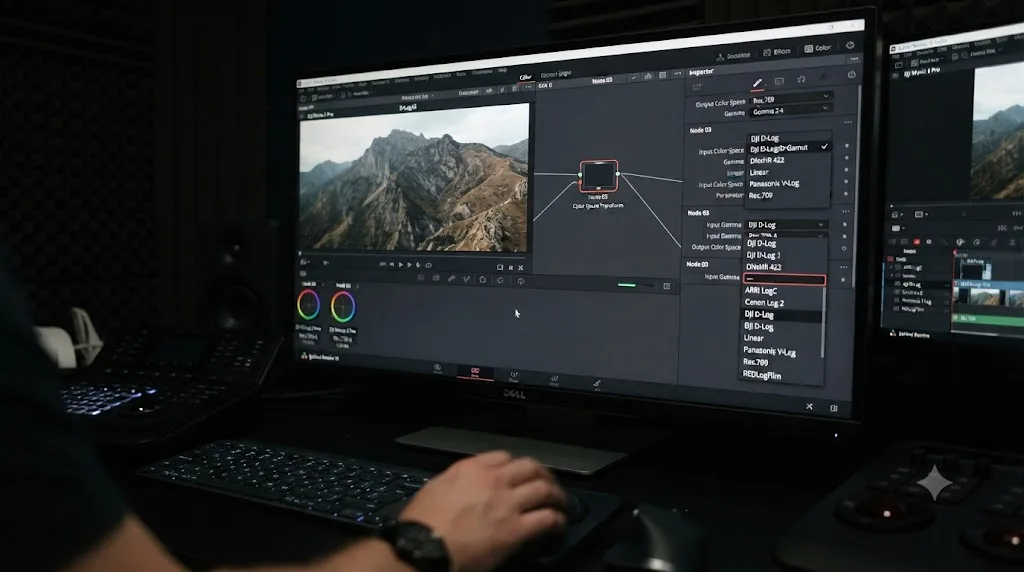Click the panel icon in the Inspector's bottom-right corner

coord(834,408)
